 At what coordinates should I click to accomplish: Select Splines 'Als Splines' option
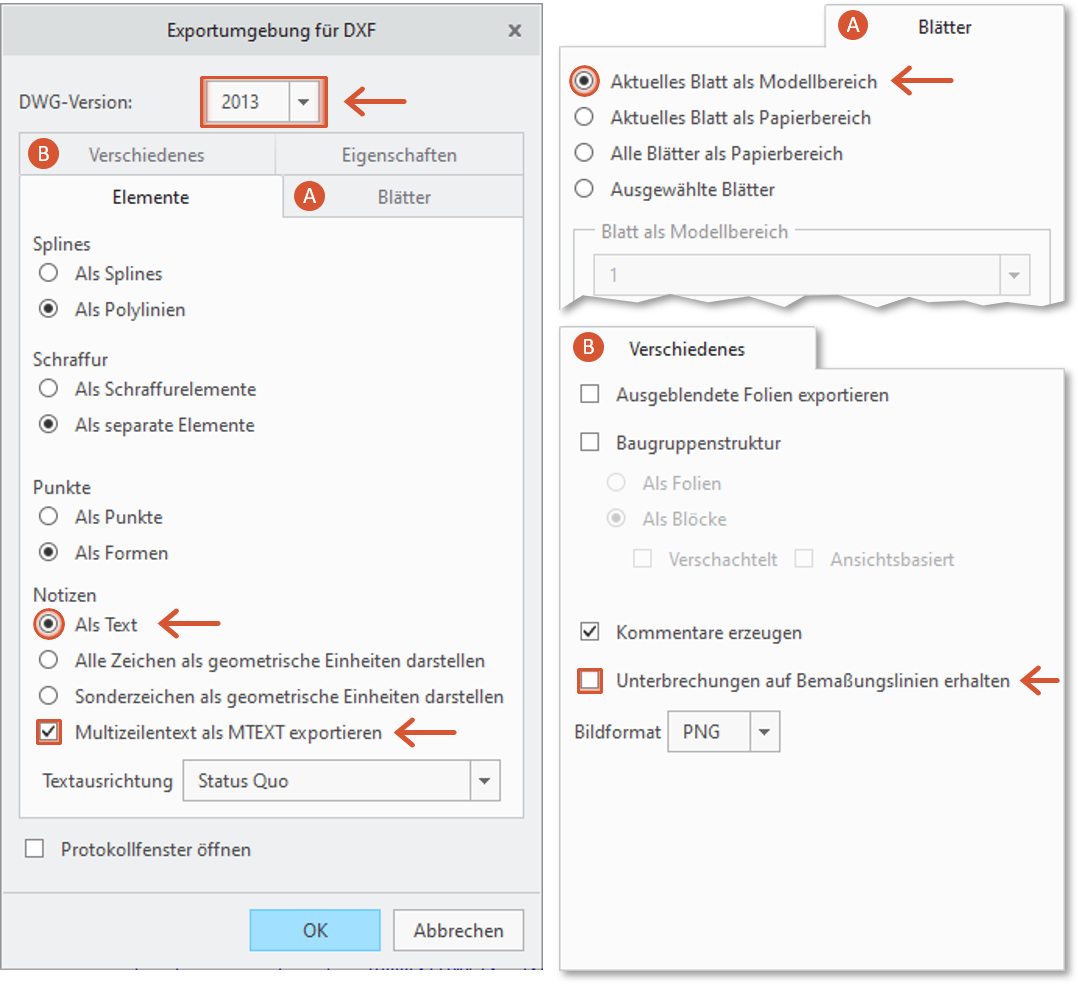point(48,273)
